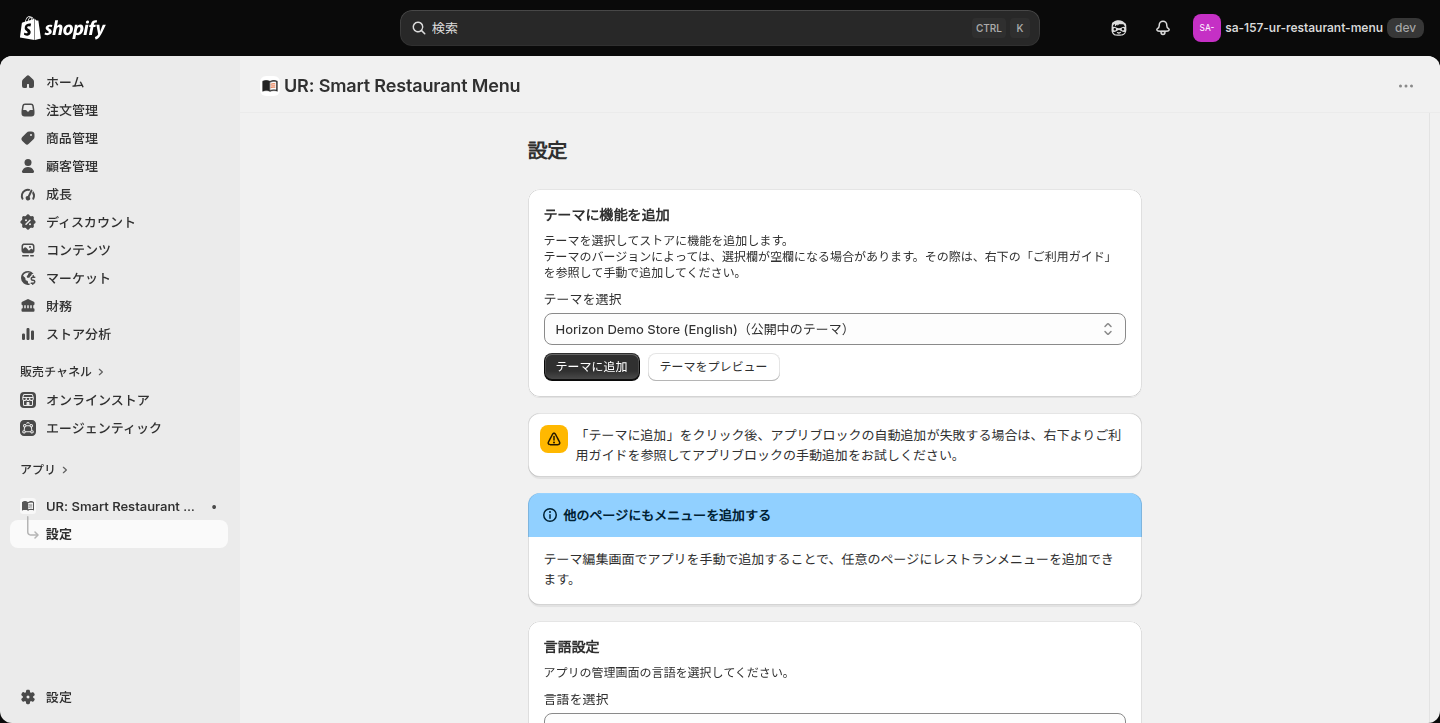The height and width of the screenshot is (723, 1440).
Task: Open the notifications bell
Action: [1163, 28]
